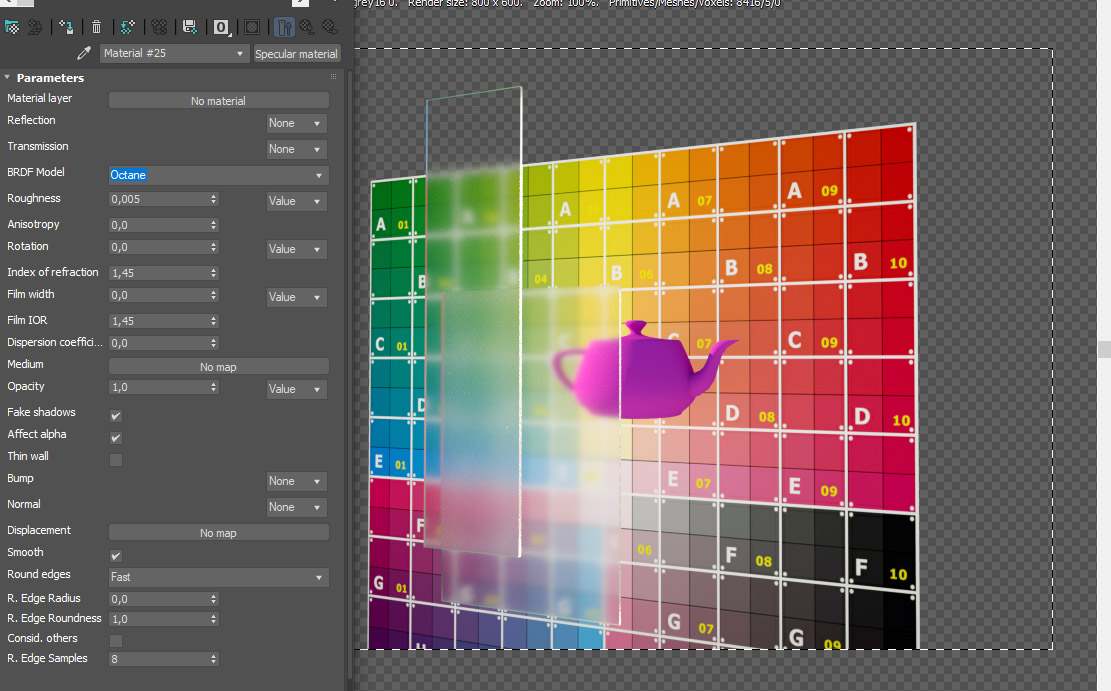Click the Get Material icon
The height and width of the screenshot is (691, 1111).
pyautogui.click(x=12, y=27)
